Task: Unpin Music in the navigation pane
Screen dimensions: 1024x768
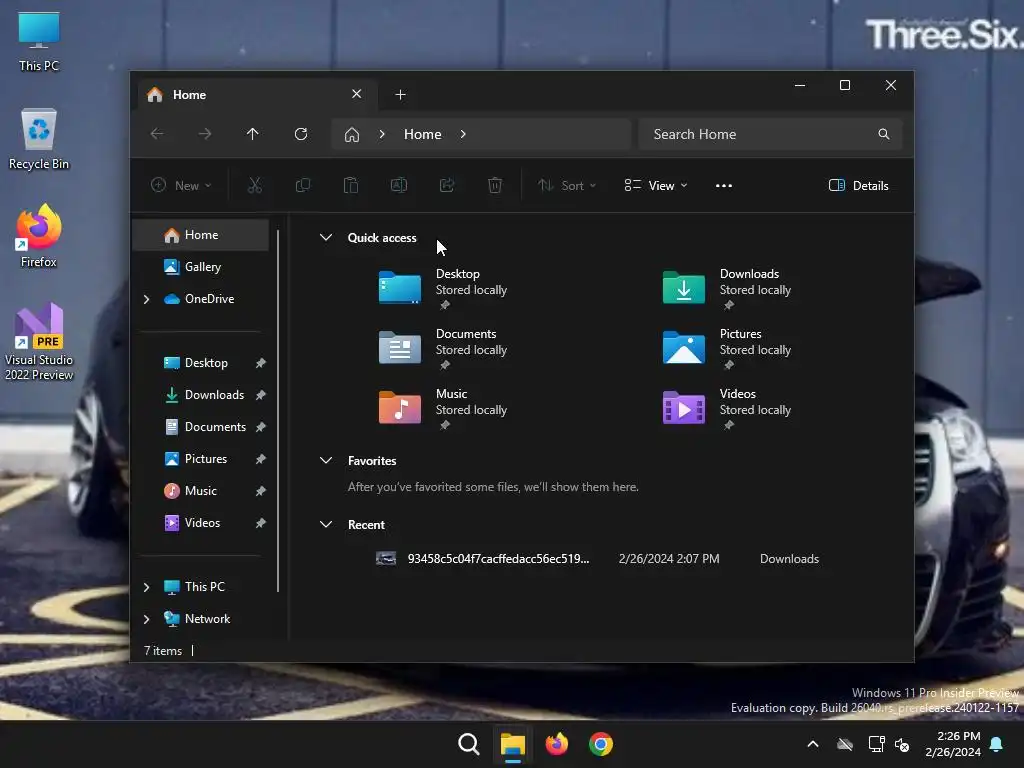Action: click(x=261, y=491)
